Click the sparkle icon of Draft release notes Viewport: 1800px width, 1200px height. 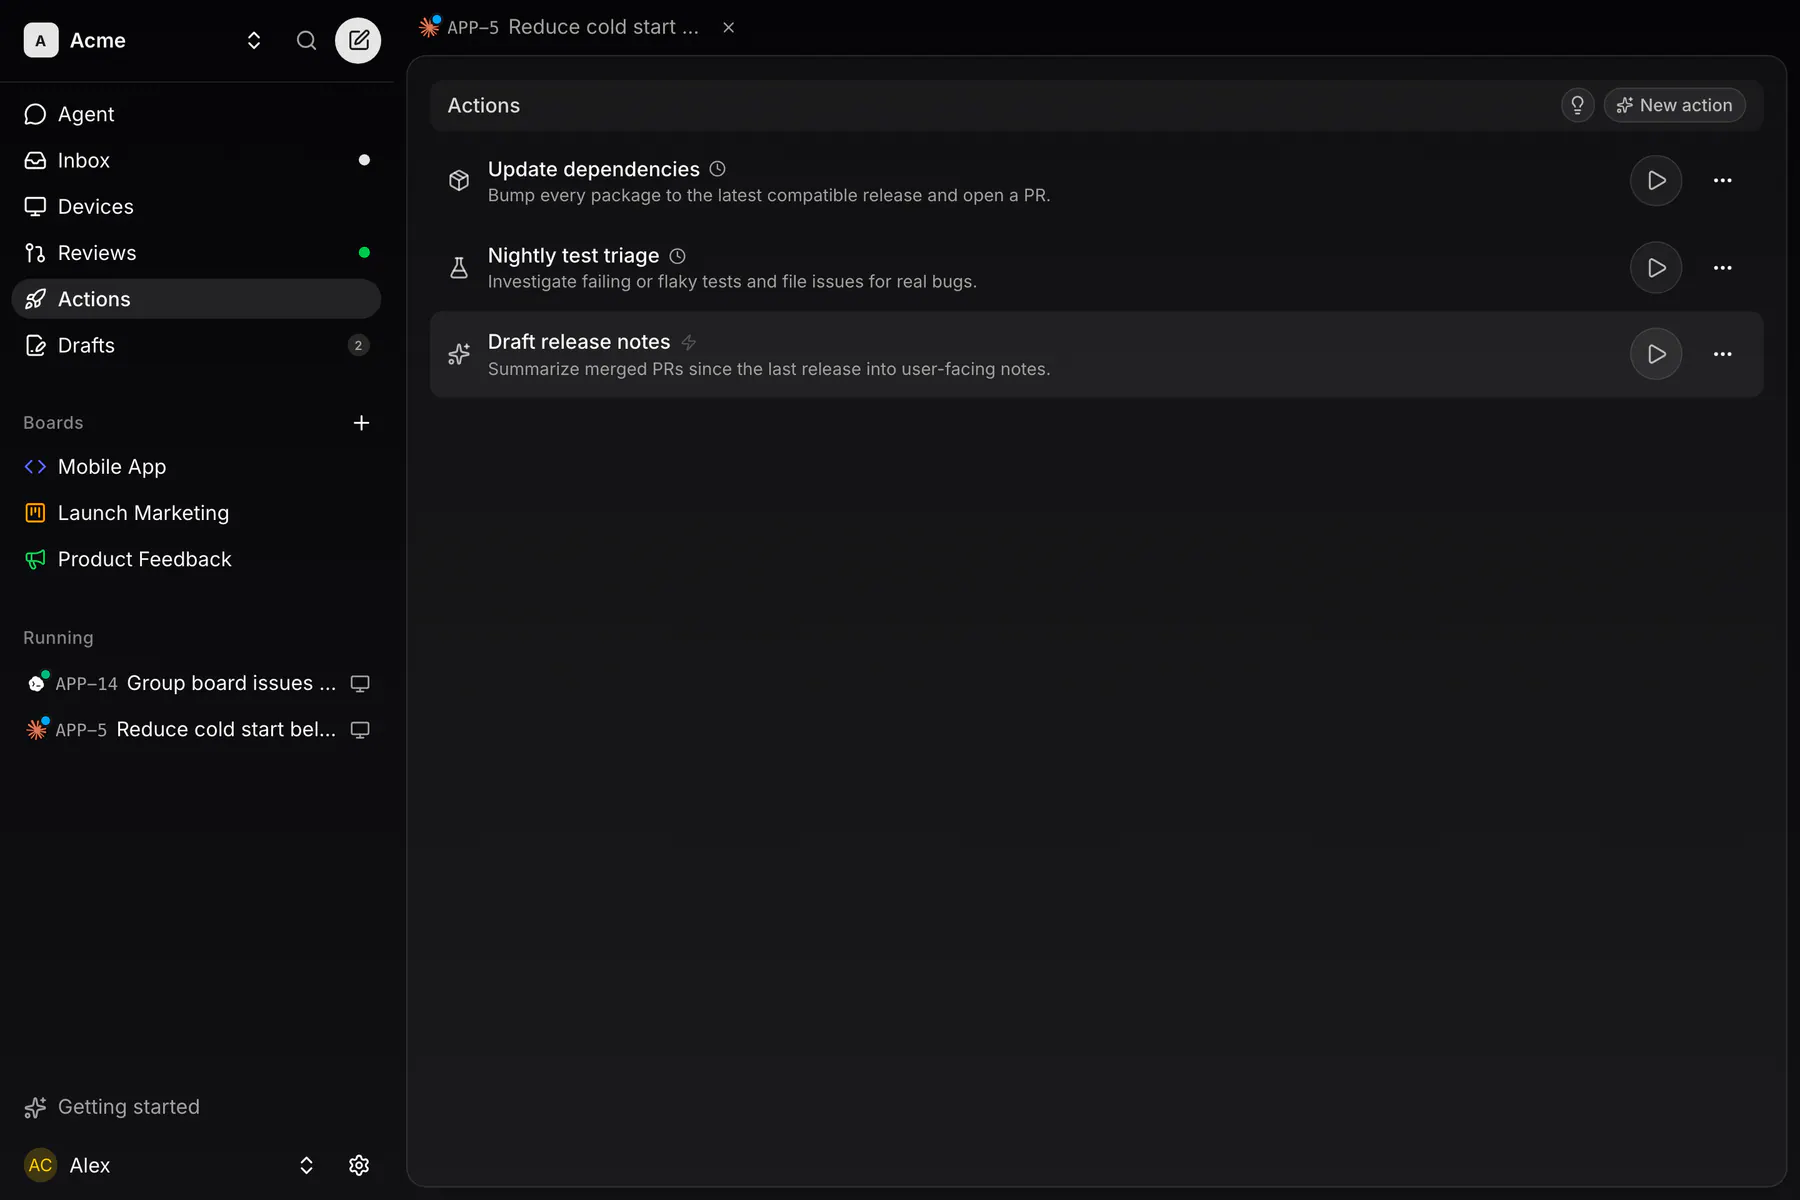459,354
